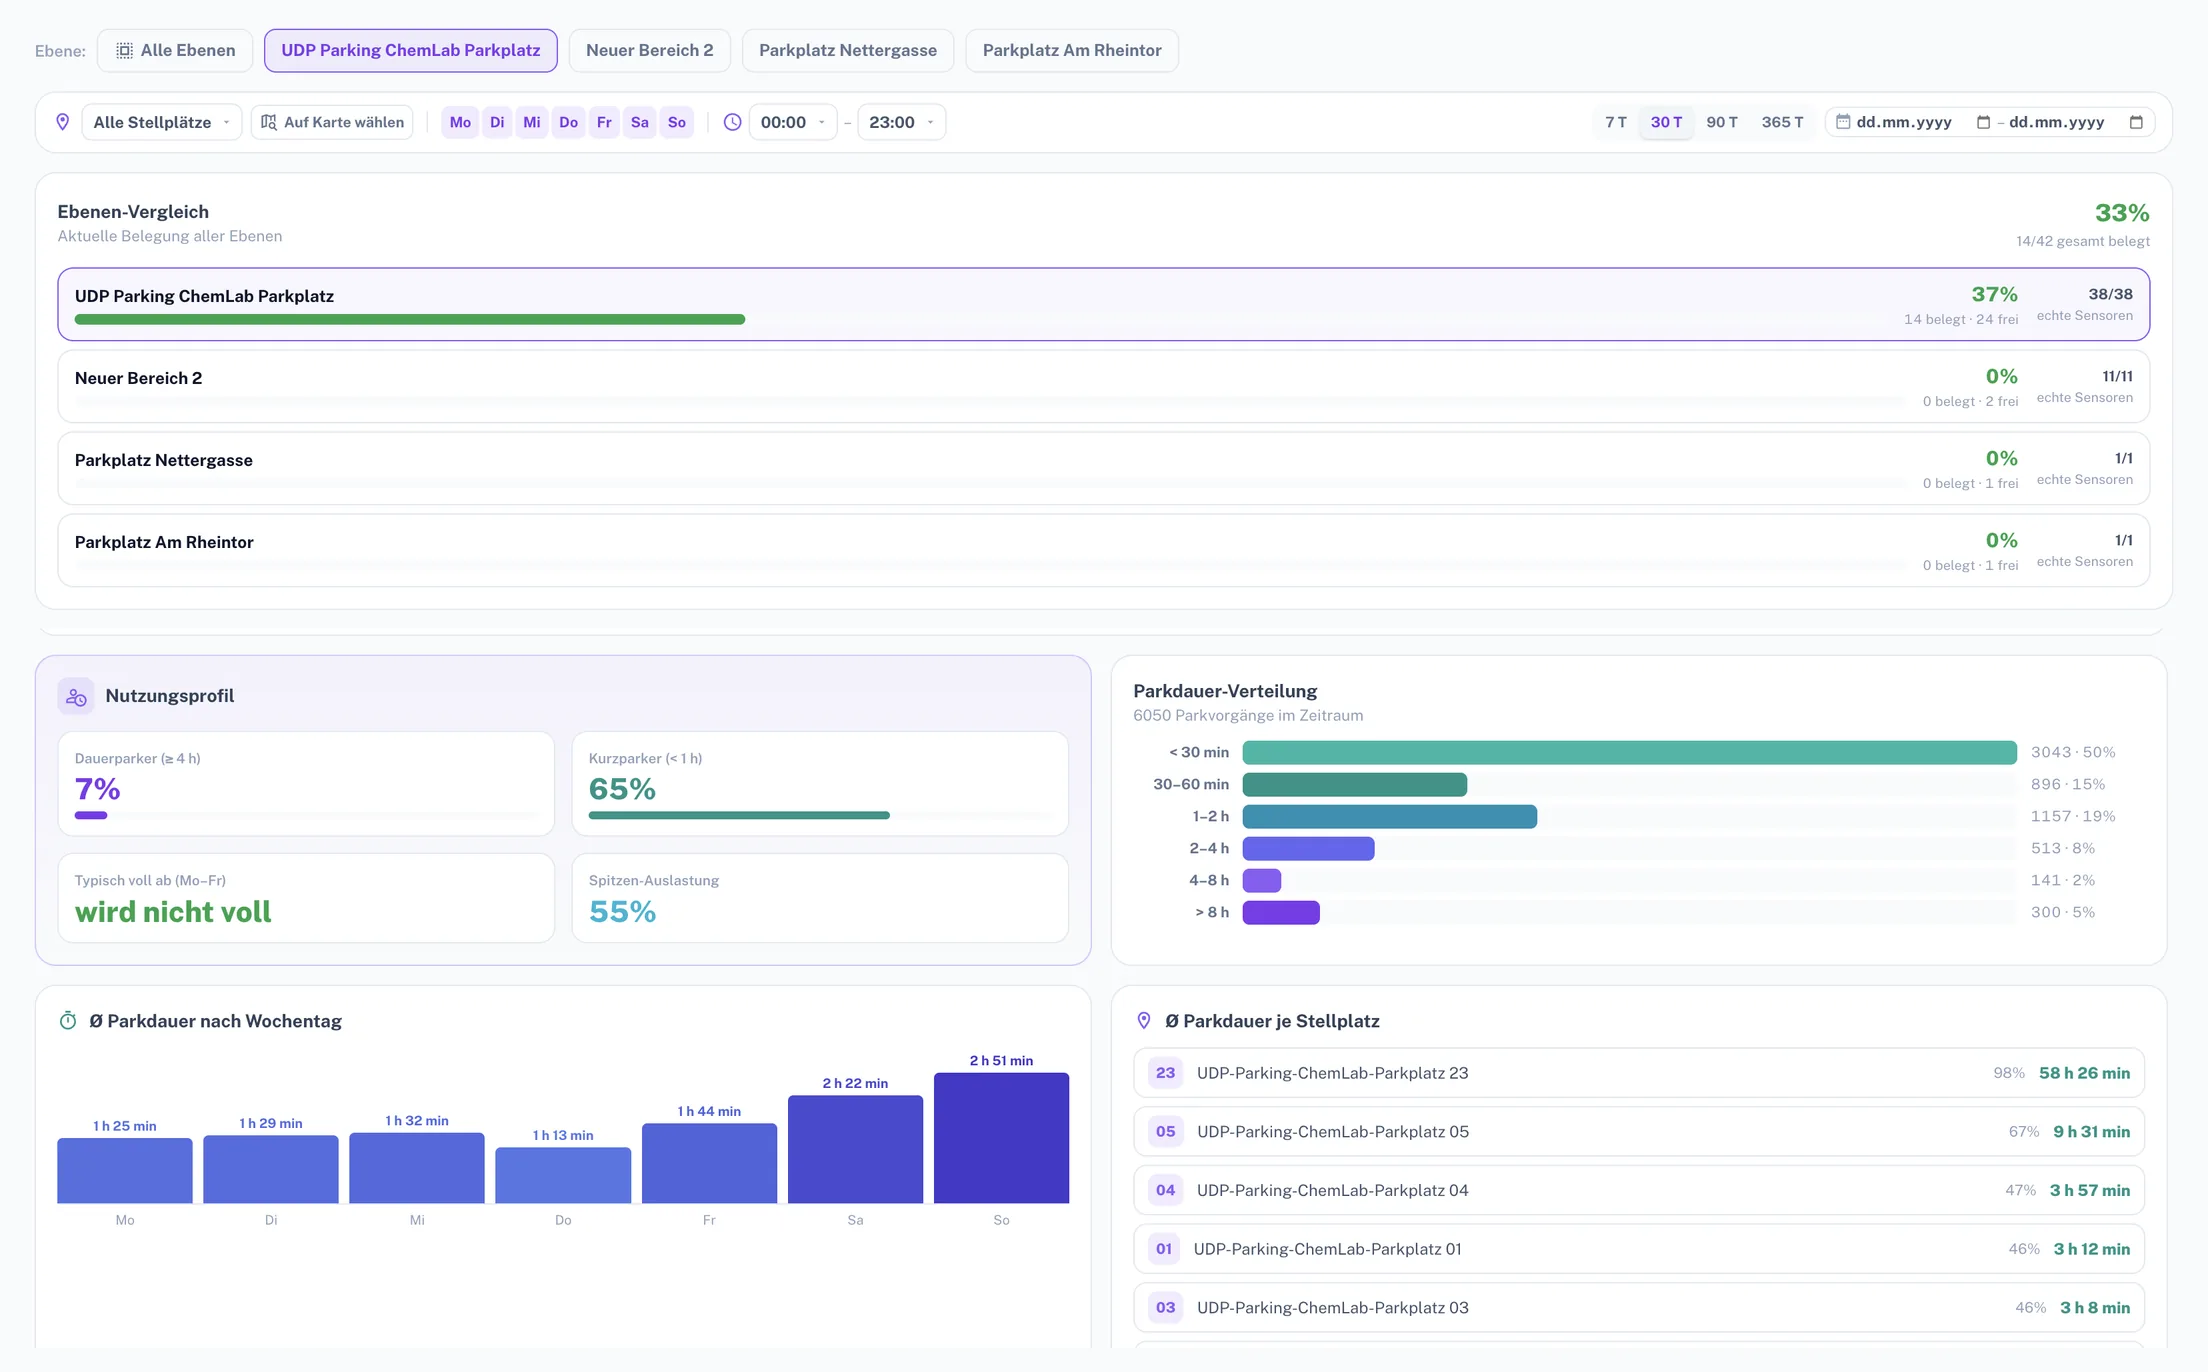Click the map pin icon beside Alle Stellplätze
The image size is (2208, 1372).
point(62,122)
